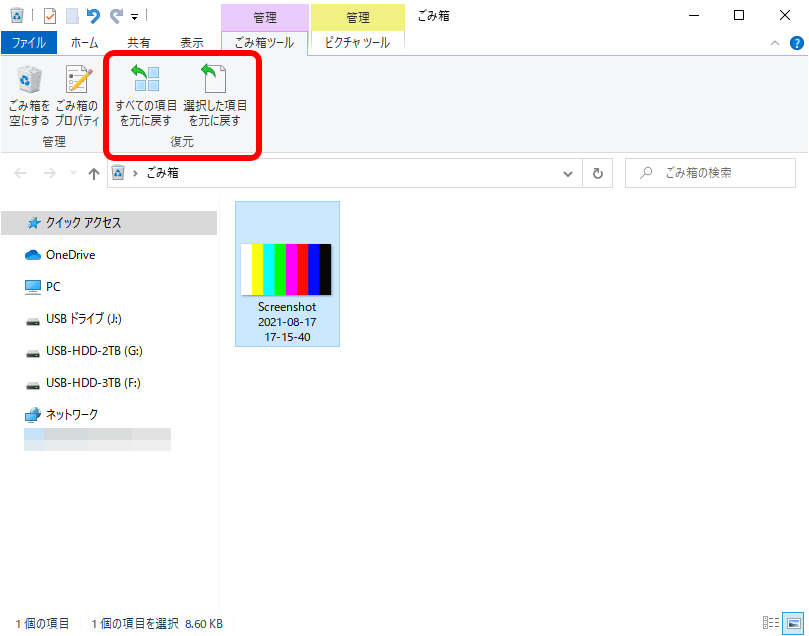
Task: Select the ピクチャ ツール ribbon tab
Action: 357,43
